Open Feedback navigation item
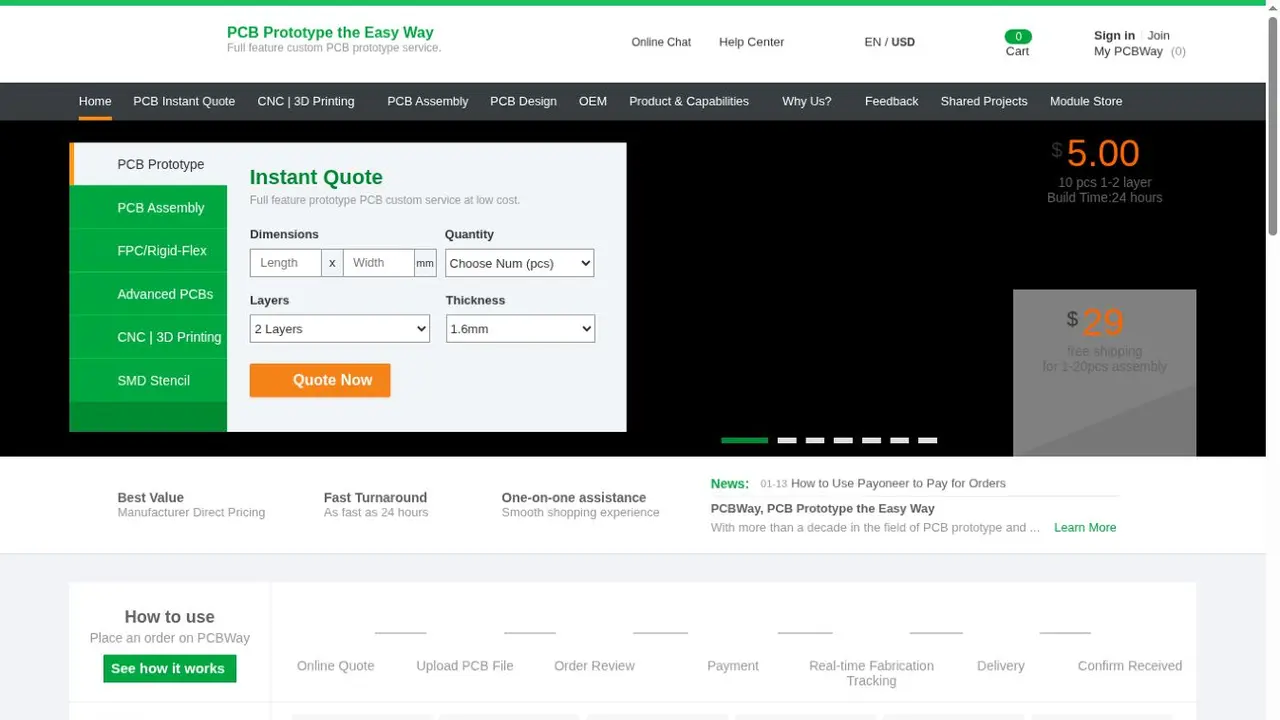This screenshot has height=720, width=1280. [x=891, y=101]
